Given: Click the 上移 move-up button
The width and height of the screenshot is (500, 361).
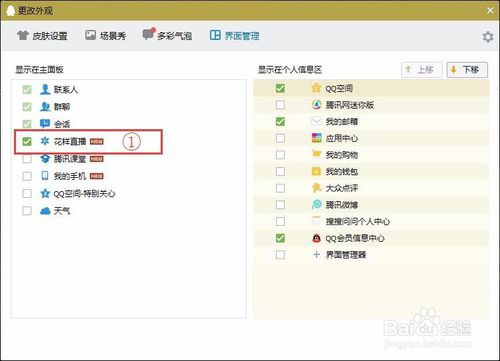Looking at the screenshot, I should (422, 70).
